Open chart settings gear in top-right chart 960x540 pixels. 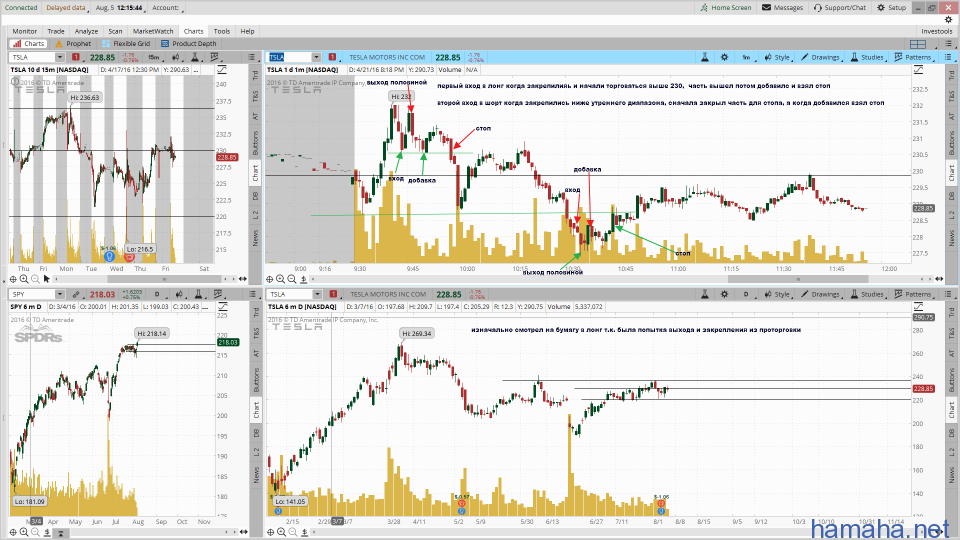[725, 57]
